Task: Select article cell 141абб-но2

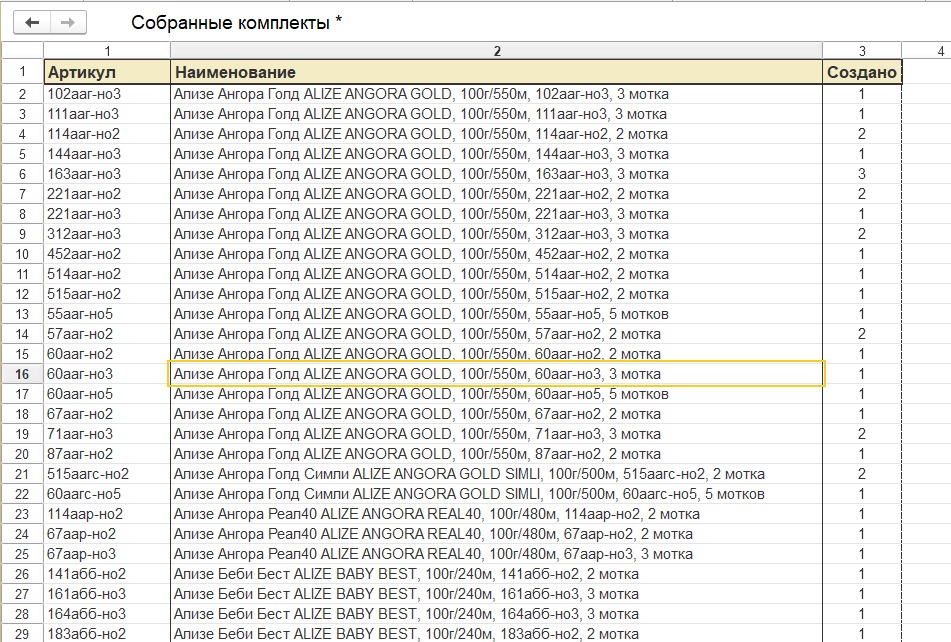Action: click(107, 574)
